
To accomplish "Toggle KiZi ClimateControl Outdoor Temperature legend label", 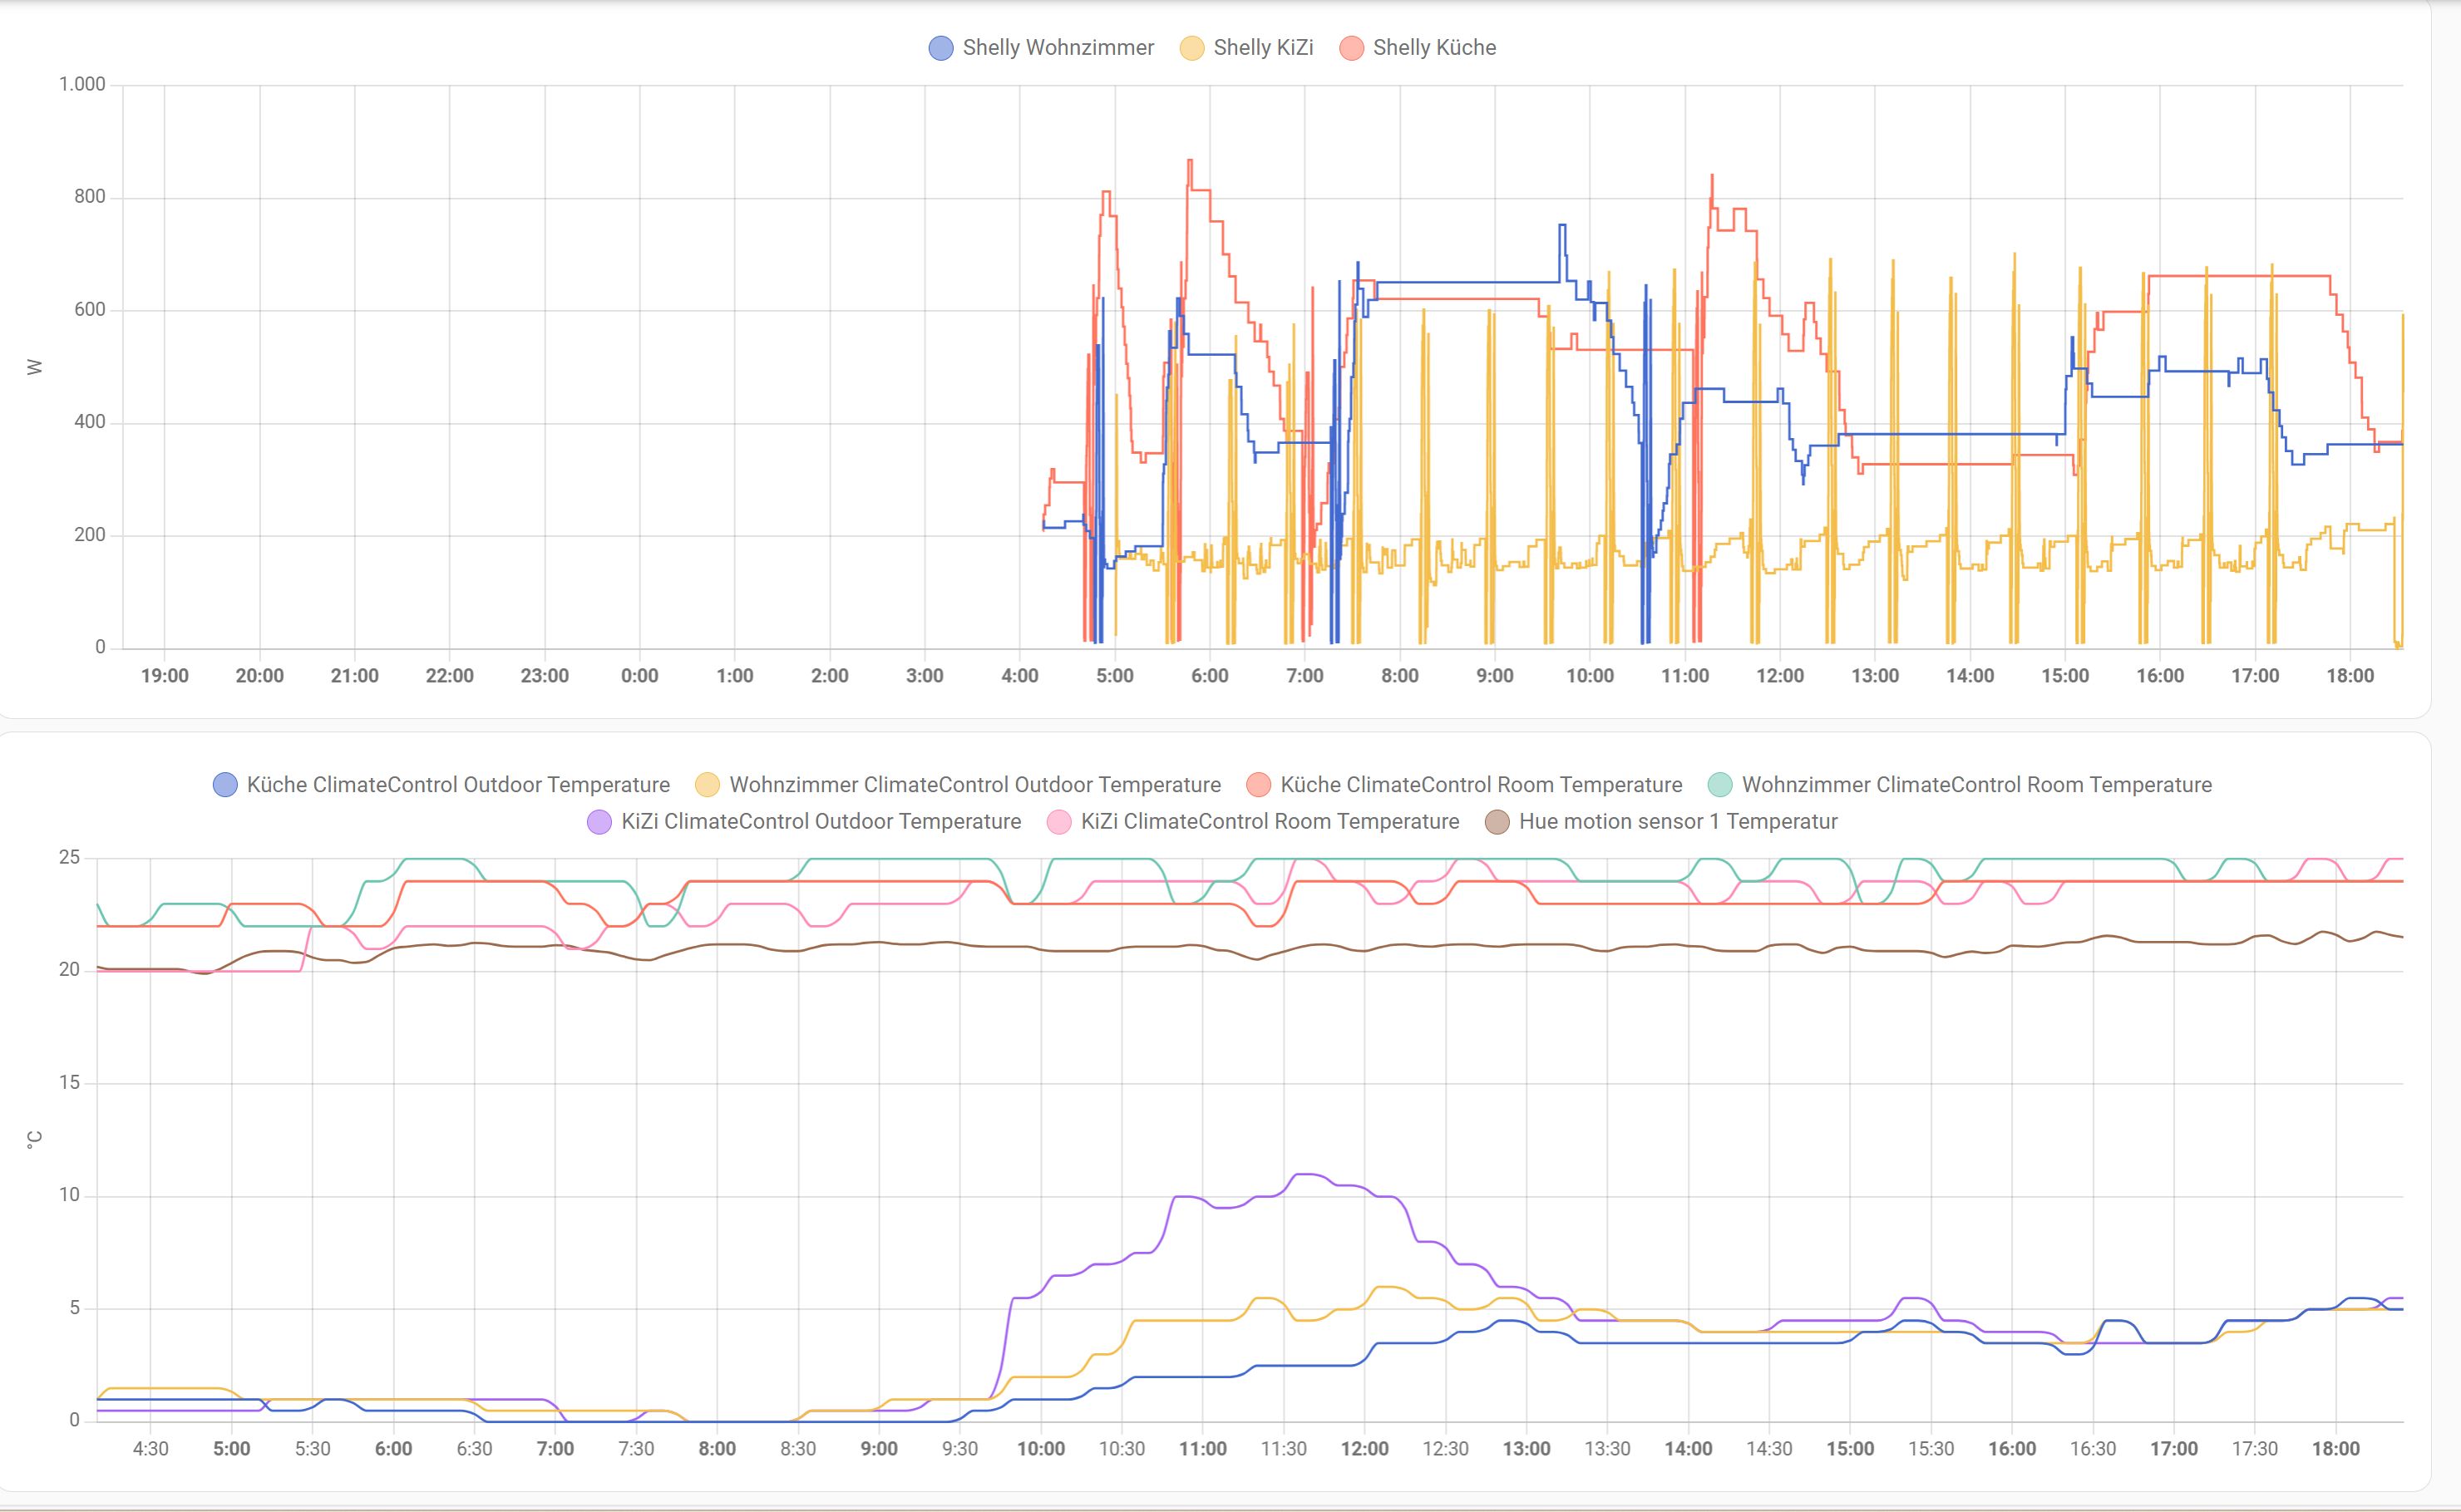I will click(821, 822).
